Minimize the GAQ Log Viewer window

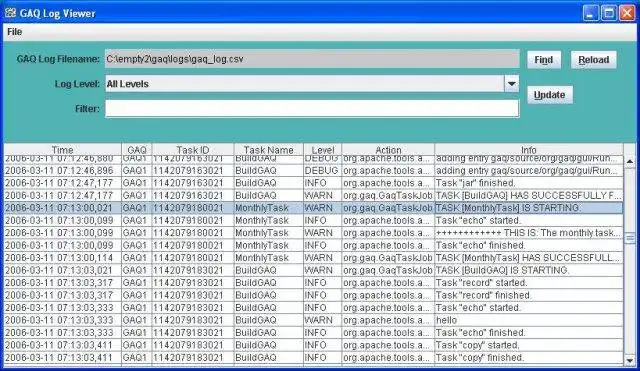pos(590,13)
